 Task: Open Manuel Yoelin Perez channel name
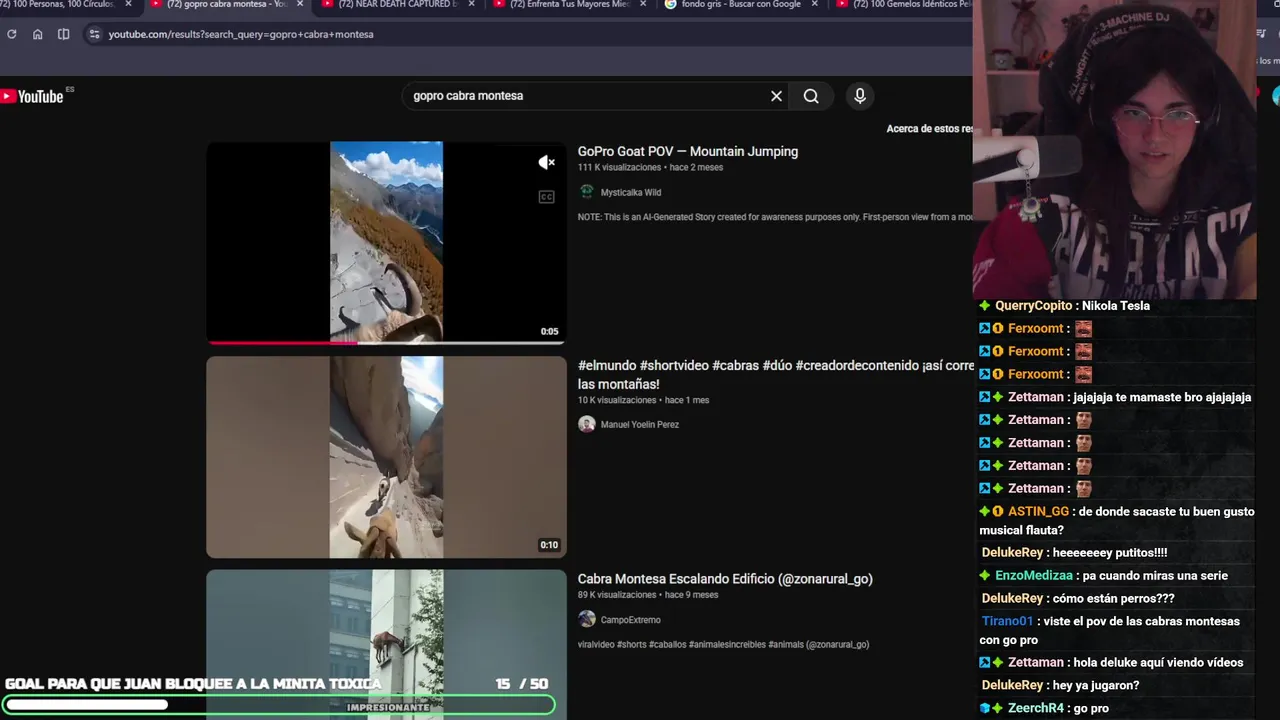[640, 424]
